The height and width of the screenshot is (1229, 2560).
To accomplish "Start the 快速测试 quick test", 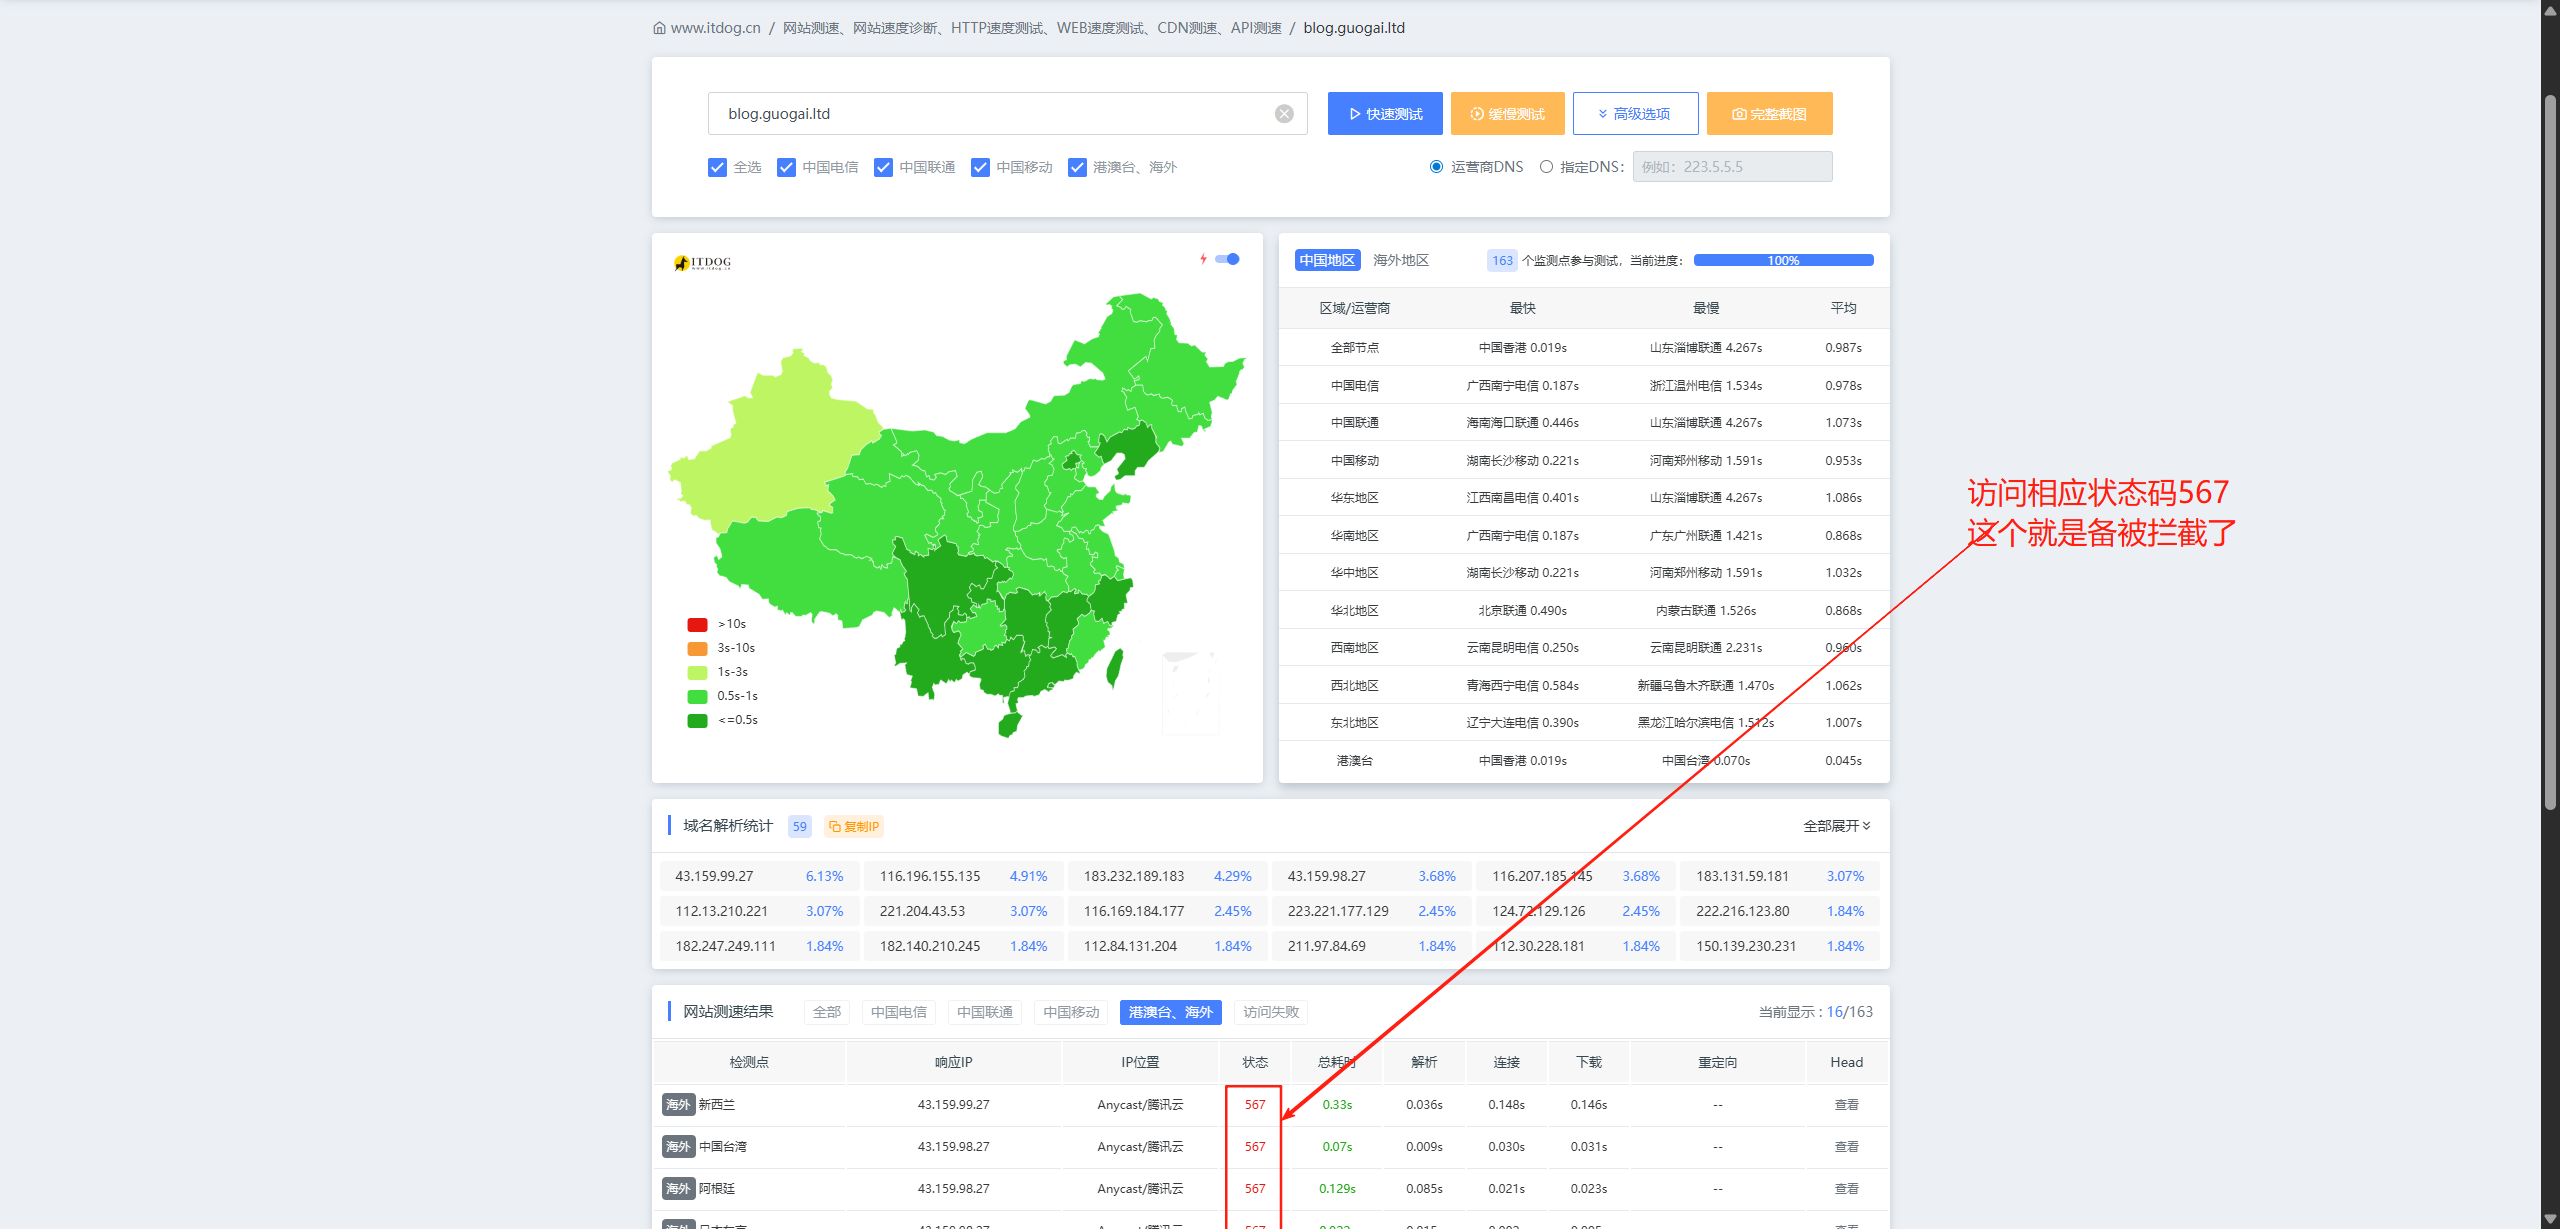I will (x=1384, y=114).
